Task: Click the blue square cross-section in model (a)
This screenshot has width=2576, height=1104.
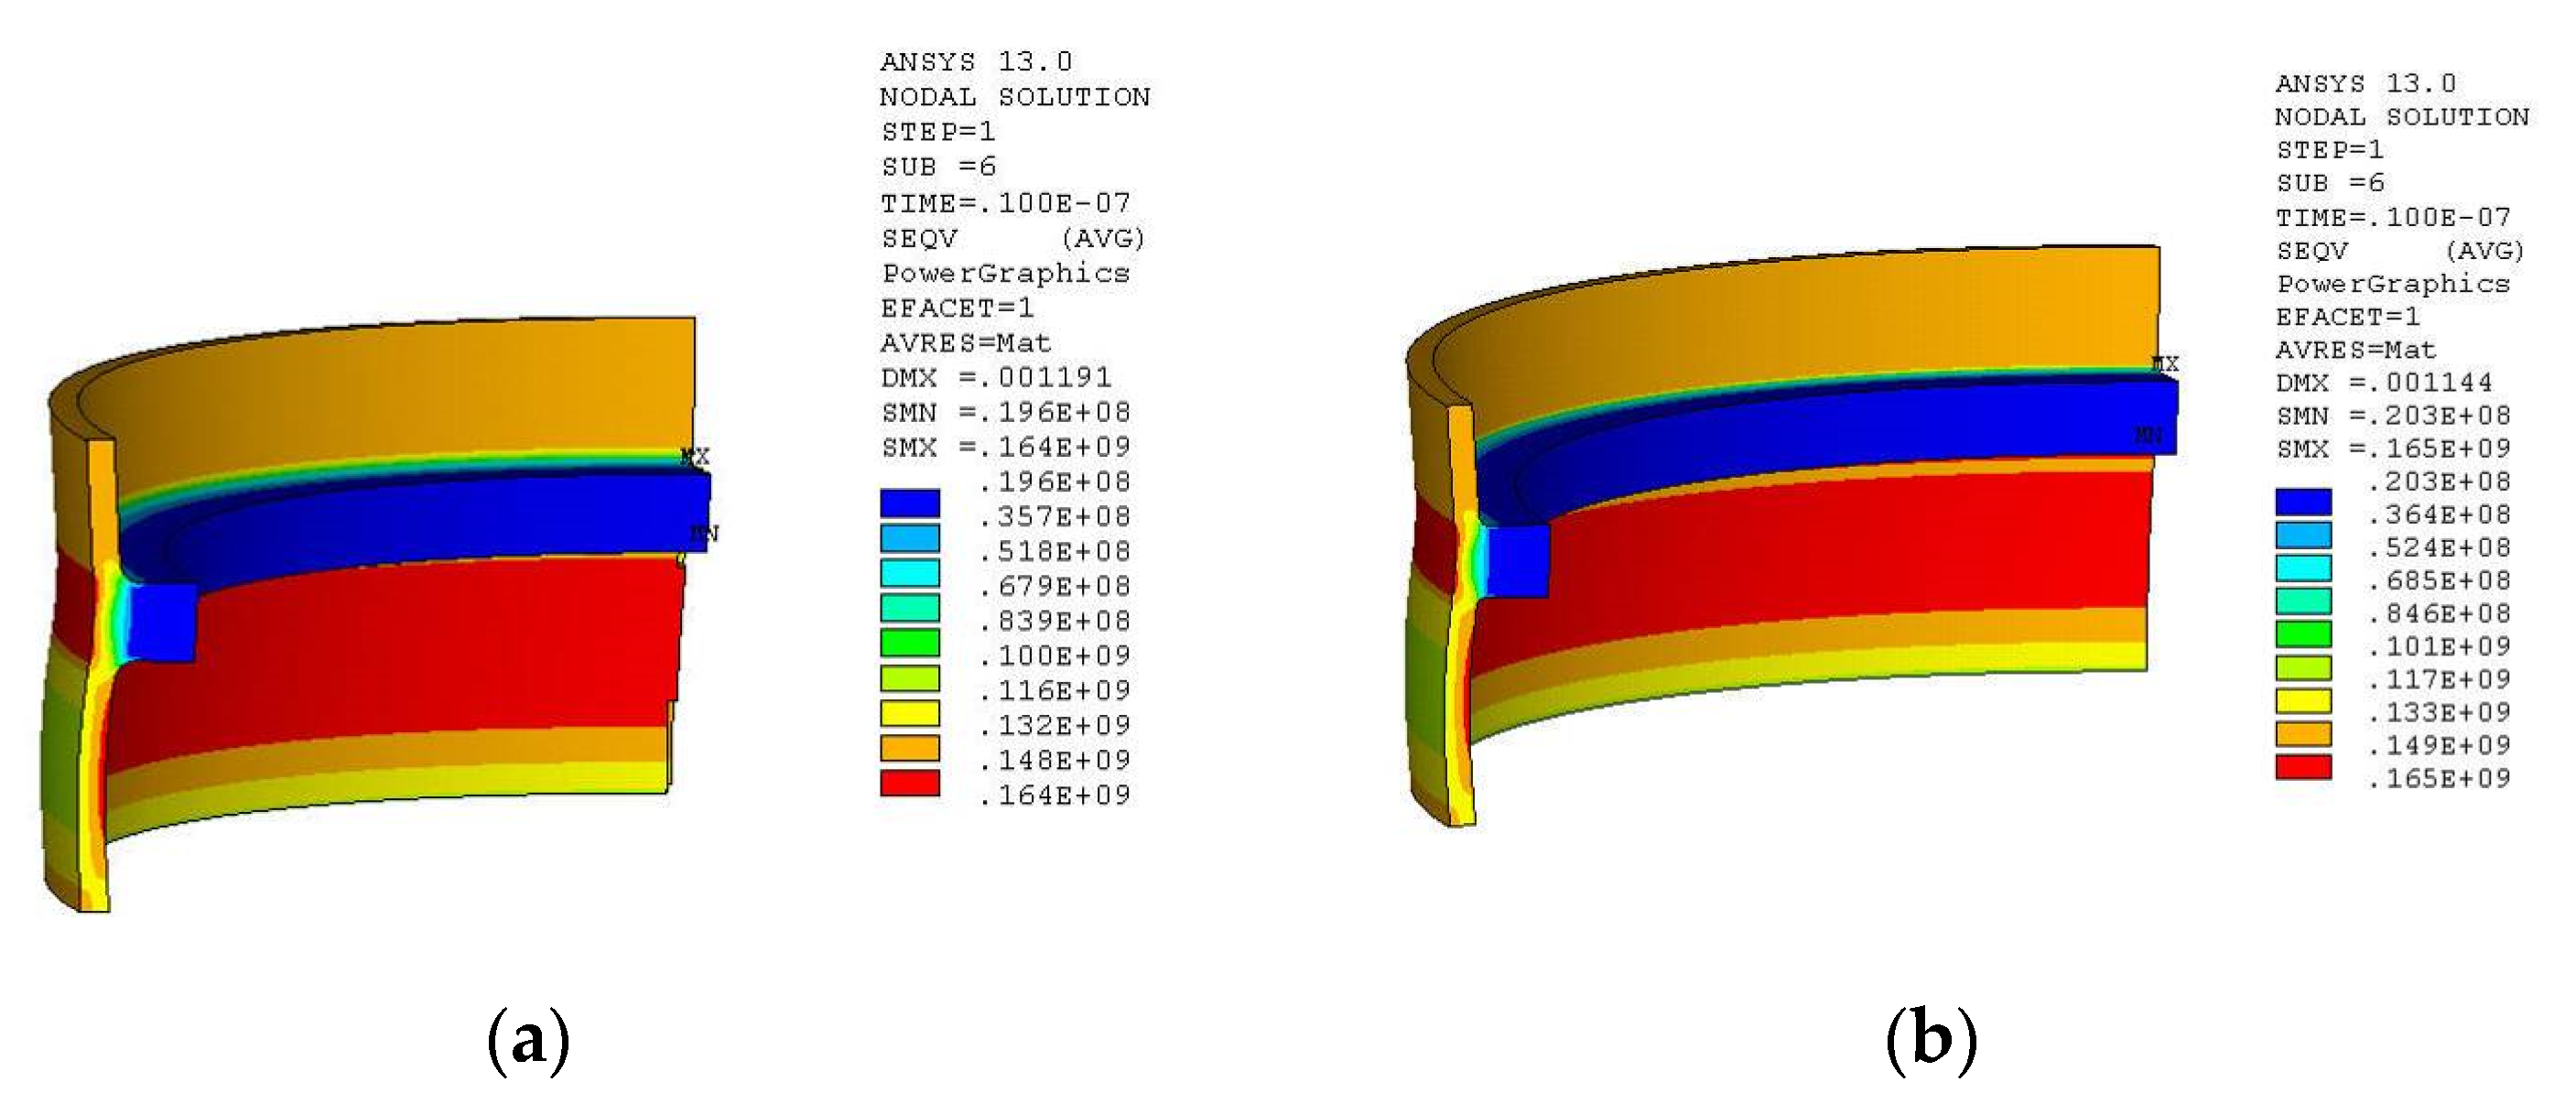Action: pyautogui.click(x=163, y=622)
